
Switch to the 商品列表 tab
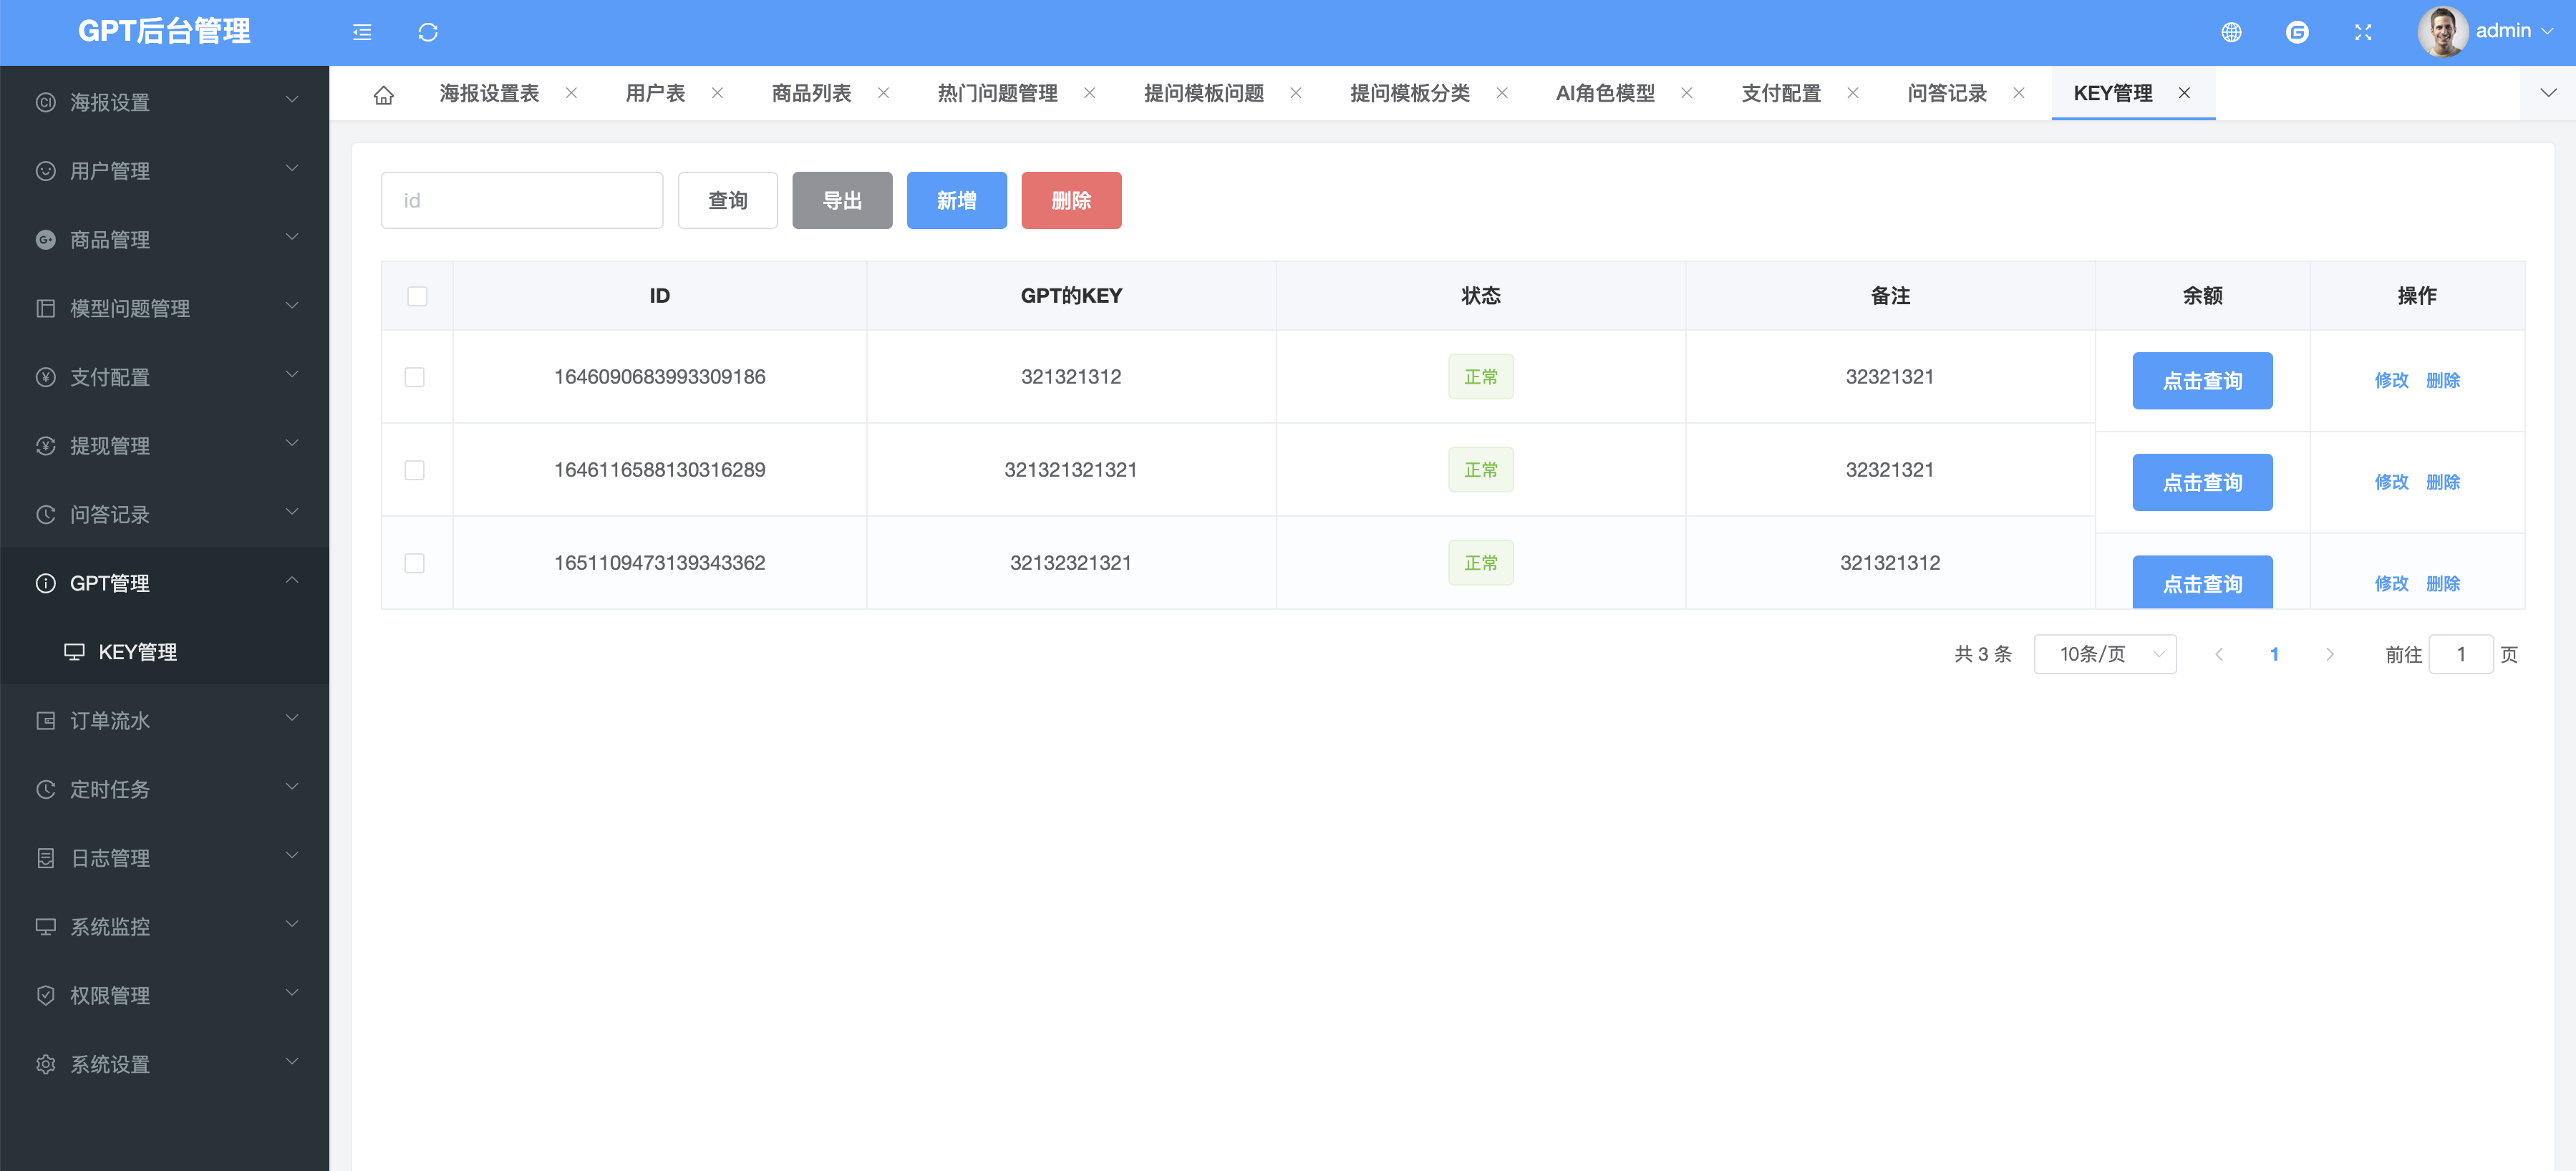coord(811,93)
